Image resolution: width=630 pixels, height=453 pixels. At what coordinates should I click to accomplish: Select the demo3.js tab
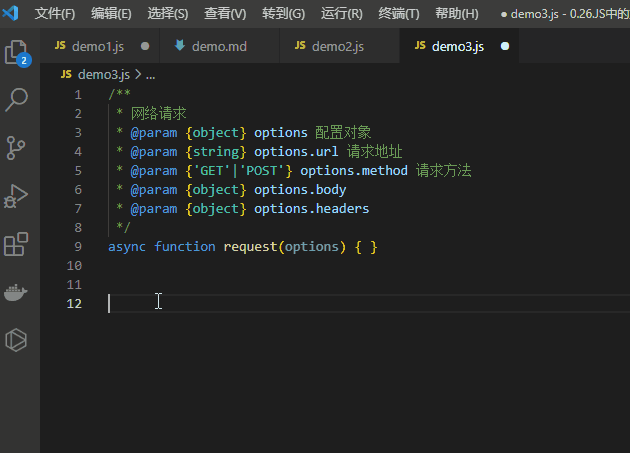coord(459,46)
